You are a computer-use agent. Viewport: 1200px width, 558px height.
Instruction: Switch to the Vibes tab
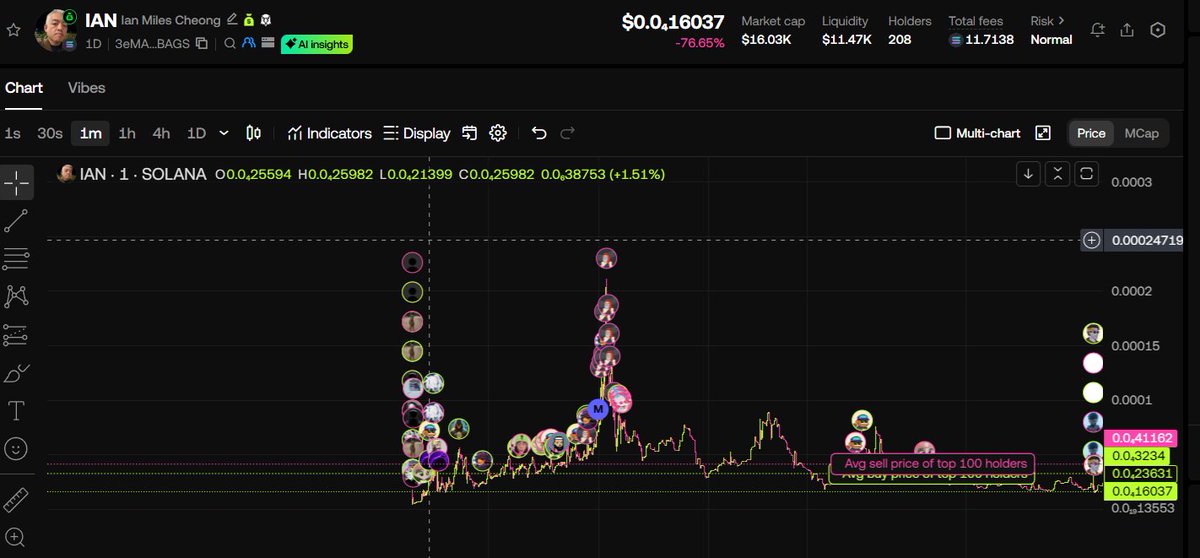coord(86,88)
